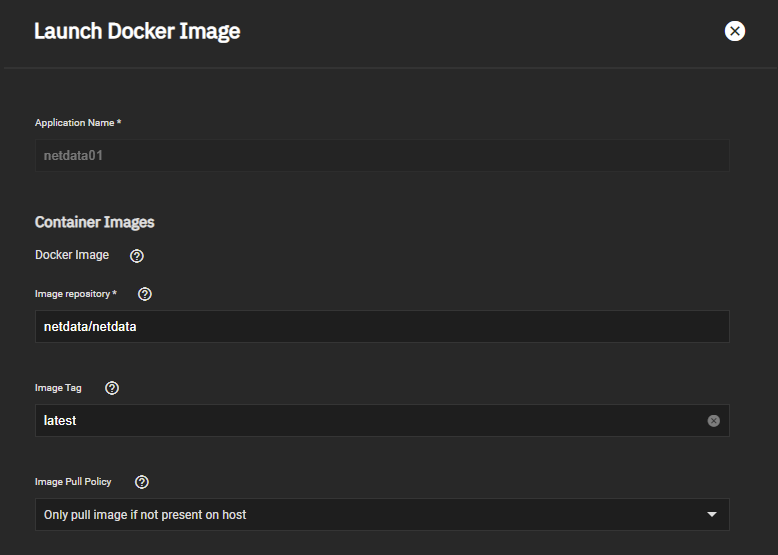Viewport: 778px width, 555px height.
Task: Close the Launch Docker Image dialog
Action: pos(735,31)
